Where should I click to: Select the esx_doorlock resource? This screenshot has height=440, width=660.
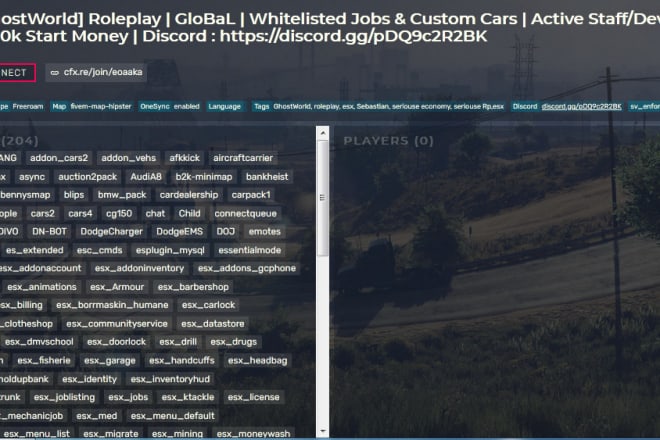point(116,342)
